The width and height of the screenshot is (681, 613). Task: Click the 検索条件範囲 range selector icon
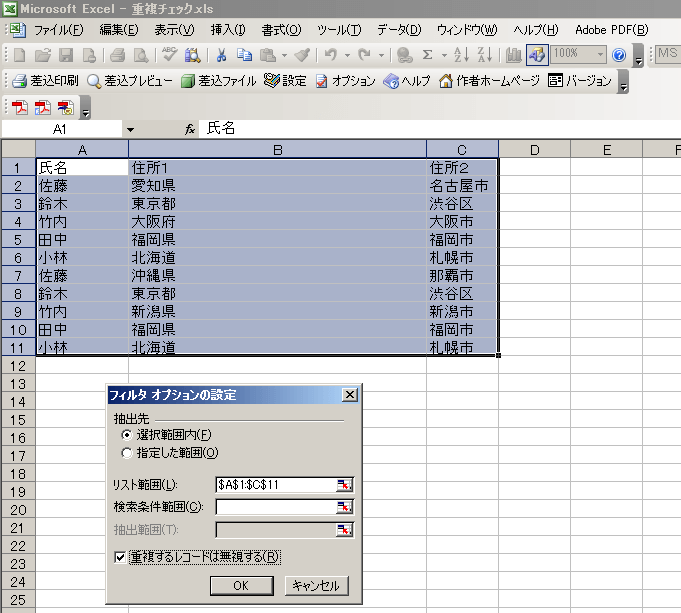pyautogui.click(x=344, y=507)
